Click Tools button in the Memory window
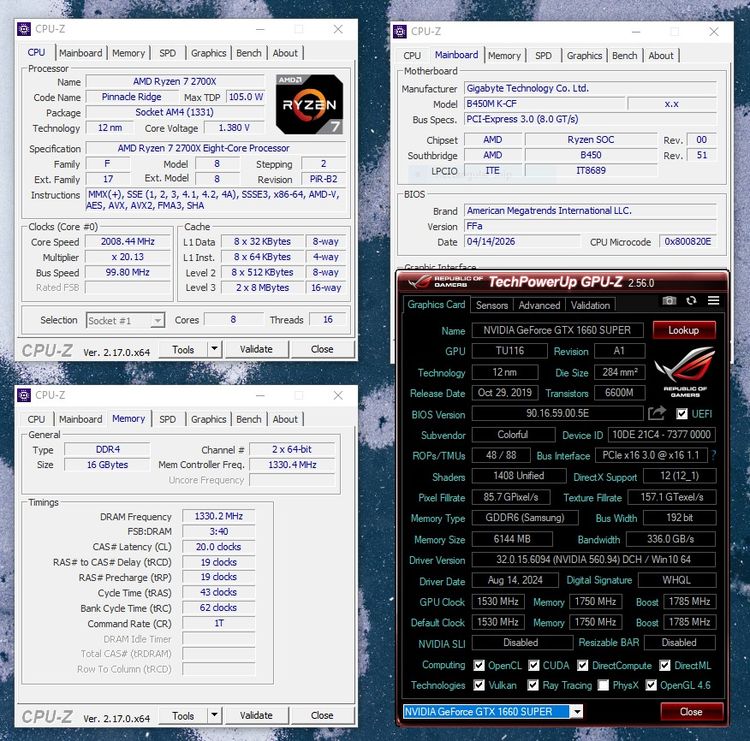750x741 pixels. [x=183, y=715]
